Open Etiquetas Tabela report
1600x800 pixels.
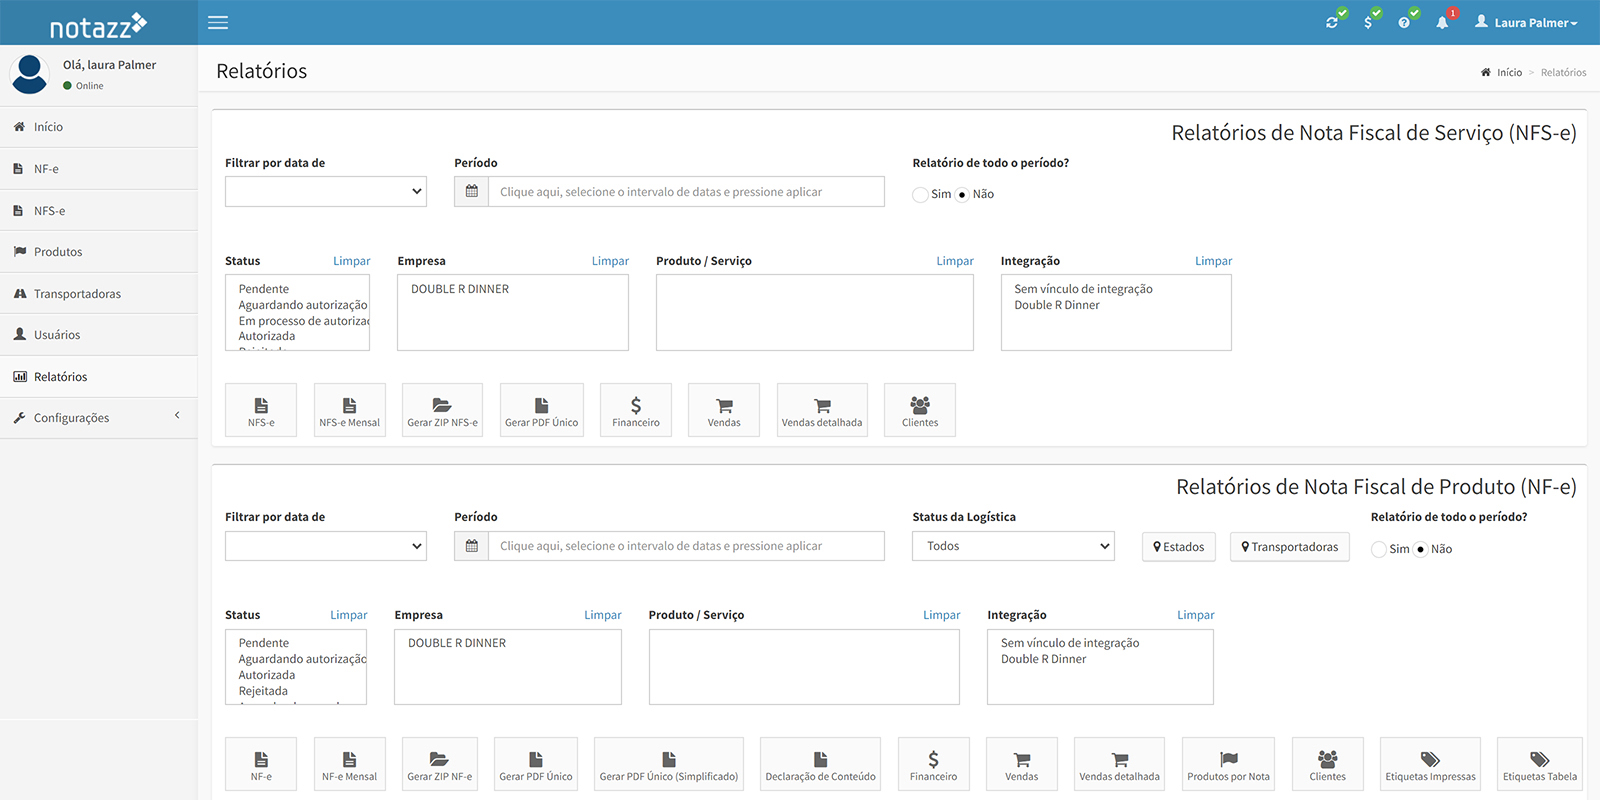click(x=1540, y=764)
